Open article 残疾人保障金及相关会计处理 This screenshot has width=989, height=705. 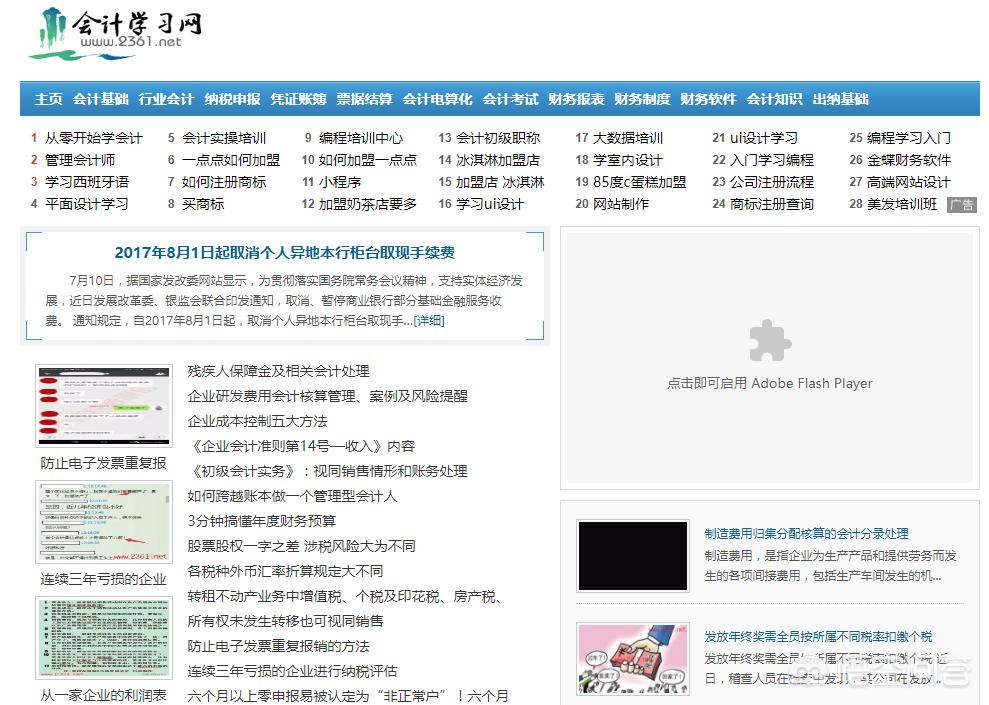click(278, 371)
